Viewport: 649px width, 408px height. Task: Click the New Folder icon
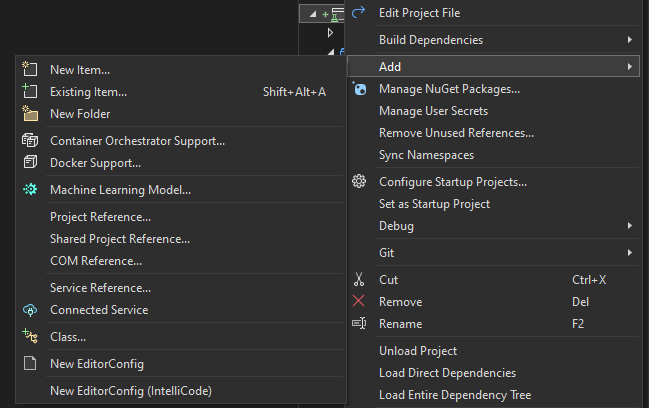(x=29, y=114)
